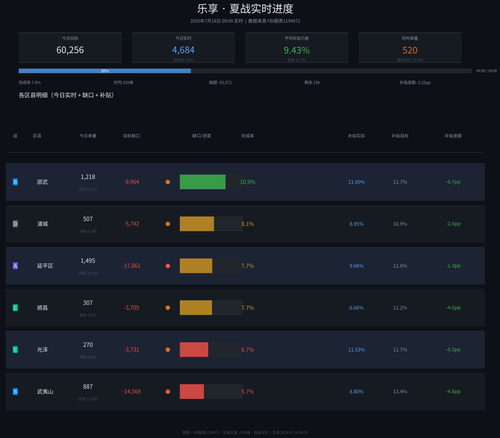The width and height of the screenshot is (500, 438).
Task: Click the subsidy target 13.4%
Action: [400, 391]
